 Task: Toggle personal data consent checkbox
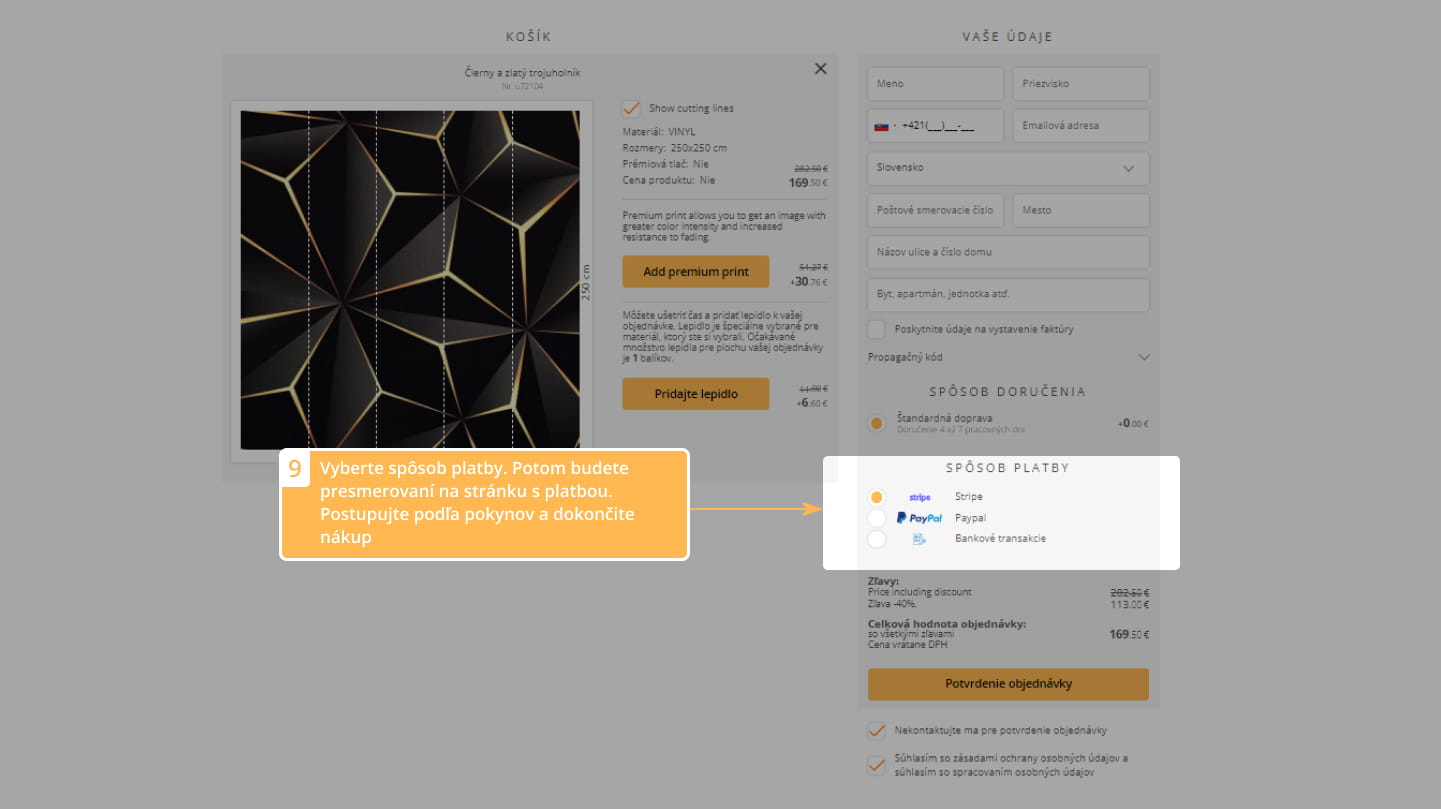click(877, 765)
